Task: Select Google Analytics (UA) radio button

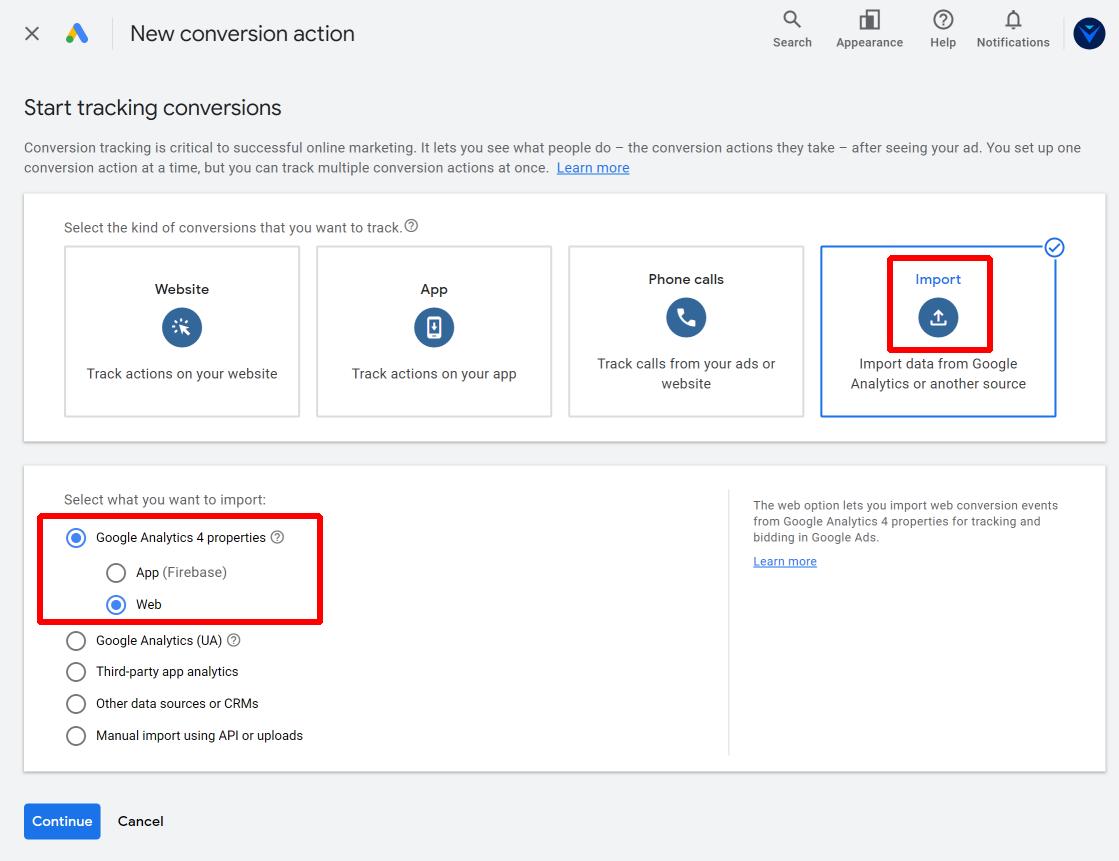Action: [x=76, y=640]
